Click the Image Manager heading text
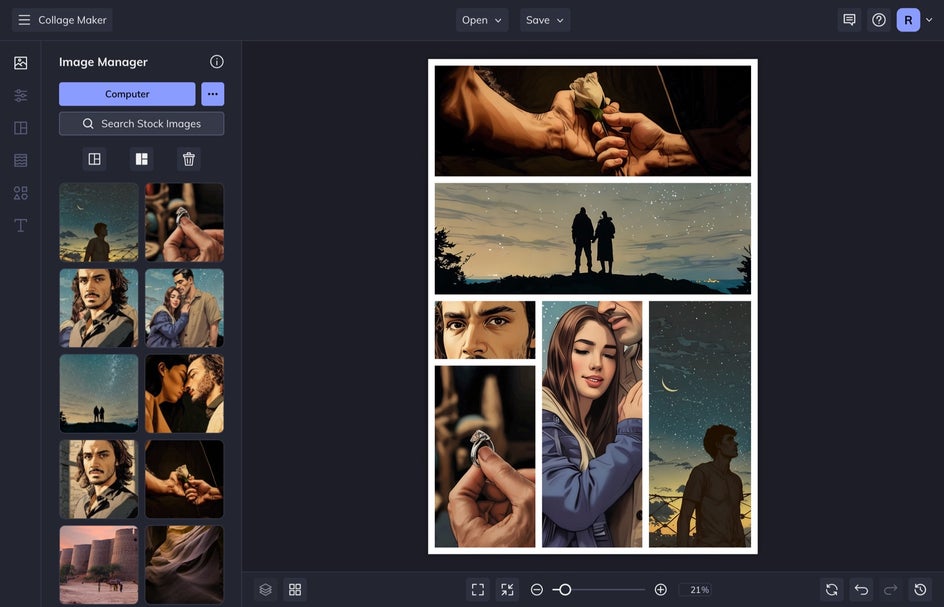The image size is (944, 607). tap(103, 62)
